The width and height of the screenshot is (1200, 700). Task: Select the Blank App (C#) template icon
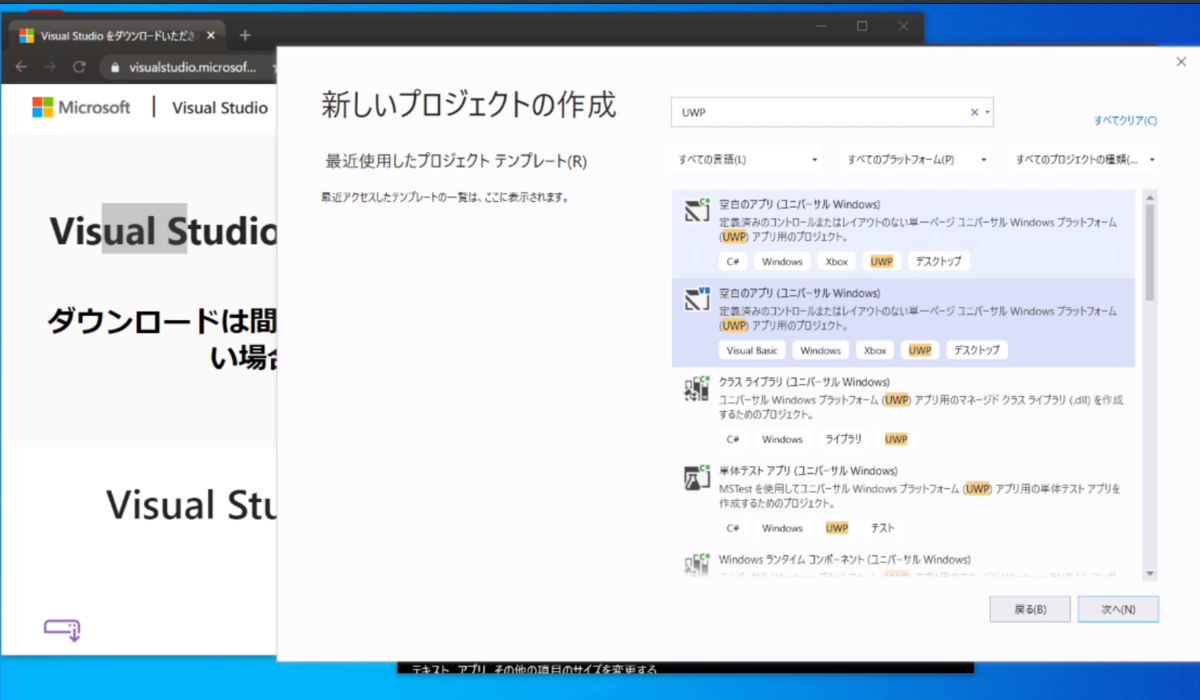click(x=695, y=210)
